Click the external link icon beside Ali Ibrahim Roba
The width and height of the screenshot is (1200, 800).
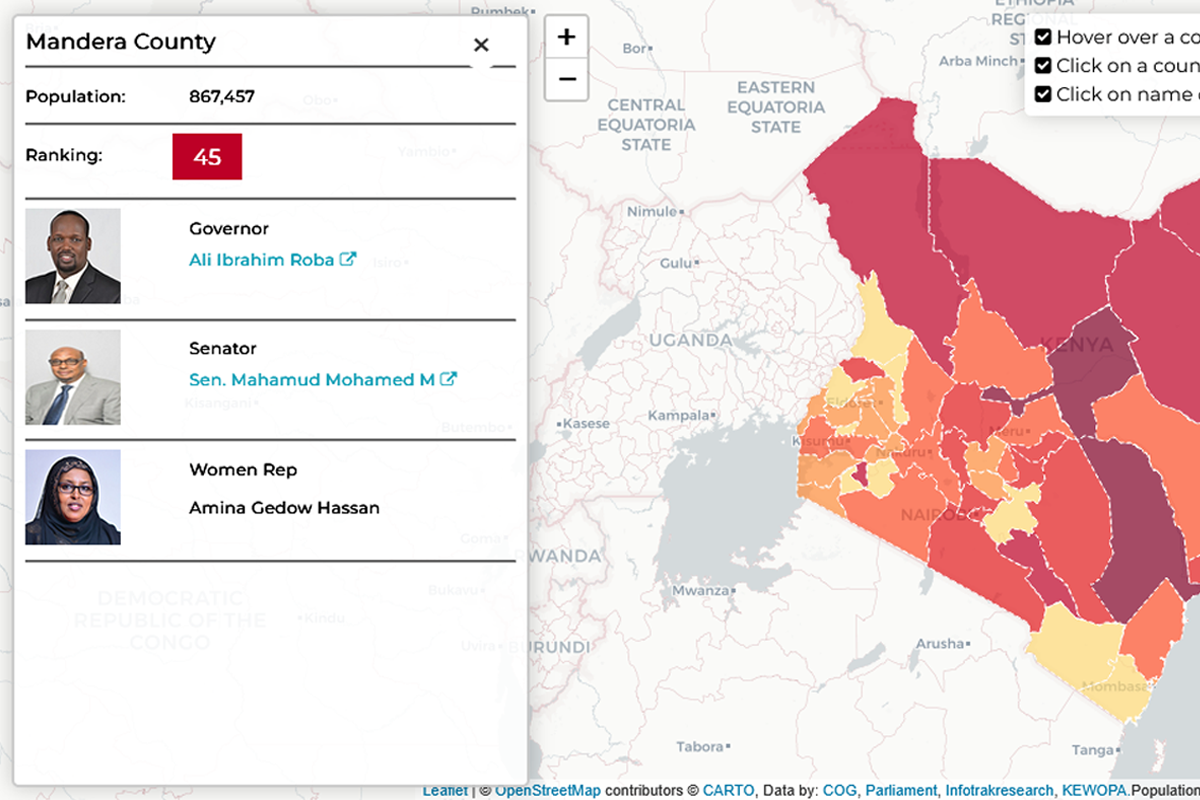click(x=346, y=259)
